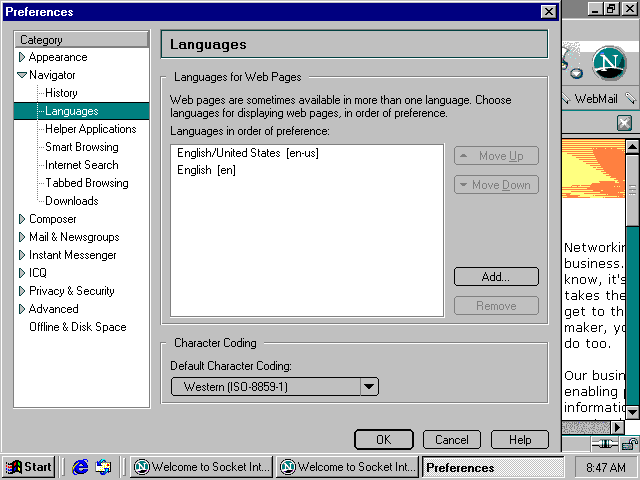
Task: Open the Windows Start menu
Action: 28,467
